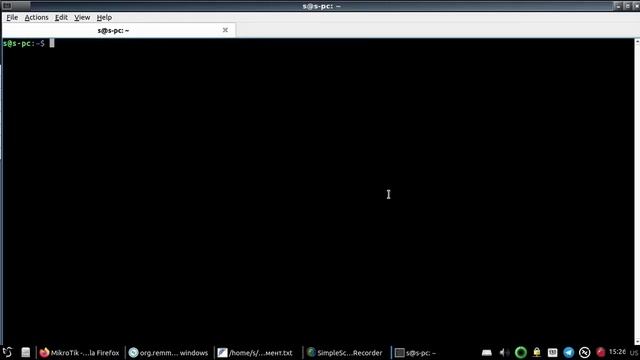The height and width of the screenshot is (360, 640).
Task: Close the s@s-pc terminal tab
Action: tap(225, 30)
